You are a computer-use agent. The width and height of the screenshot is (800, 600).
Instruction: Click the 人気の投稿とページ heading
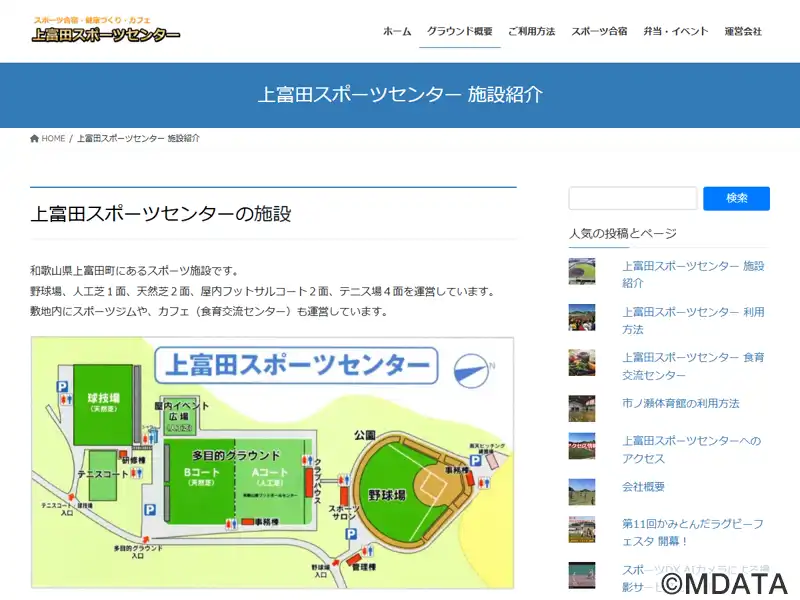(622, 234)
